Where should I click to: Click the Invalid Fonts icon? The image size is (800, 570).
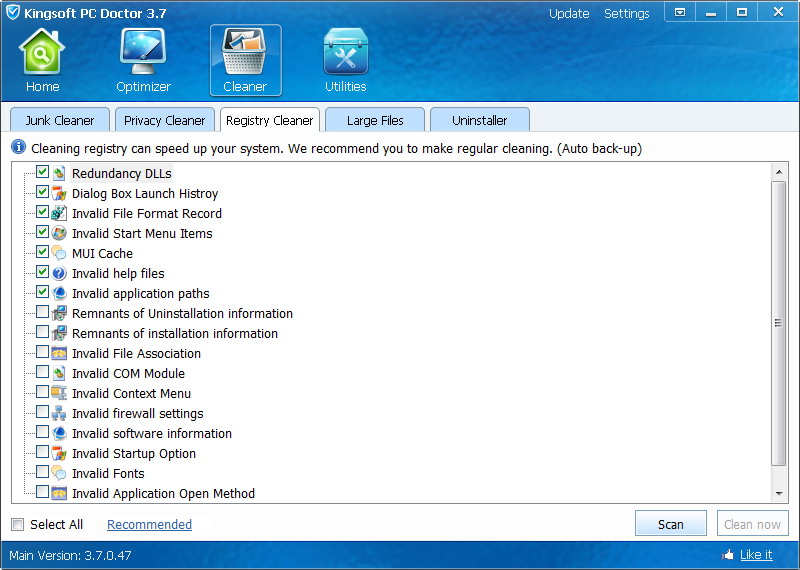coord(59,473)
